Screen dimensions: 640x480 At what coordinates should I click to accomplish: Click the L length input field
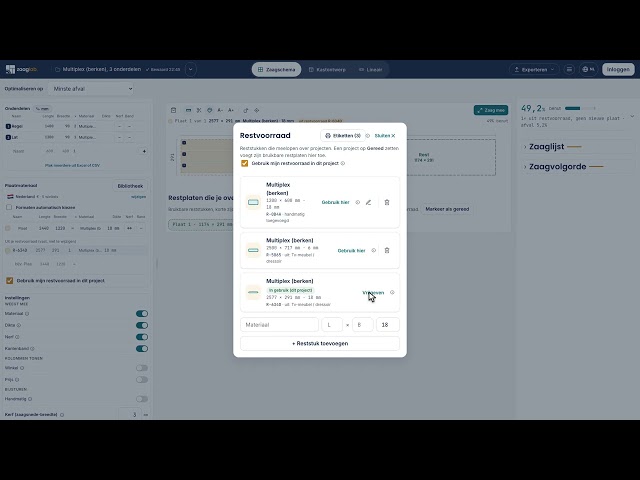pos(332,325)
